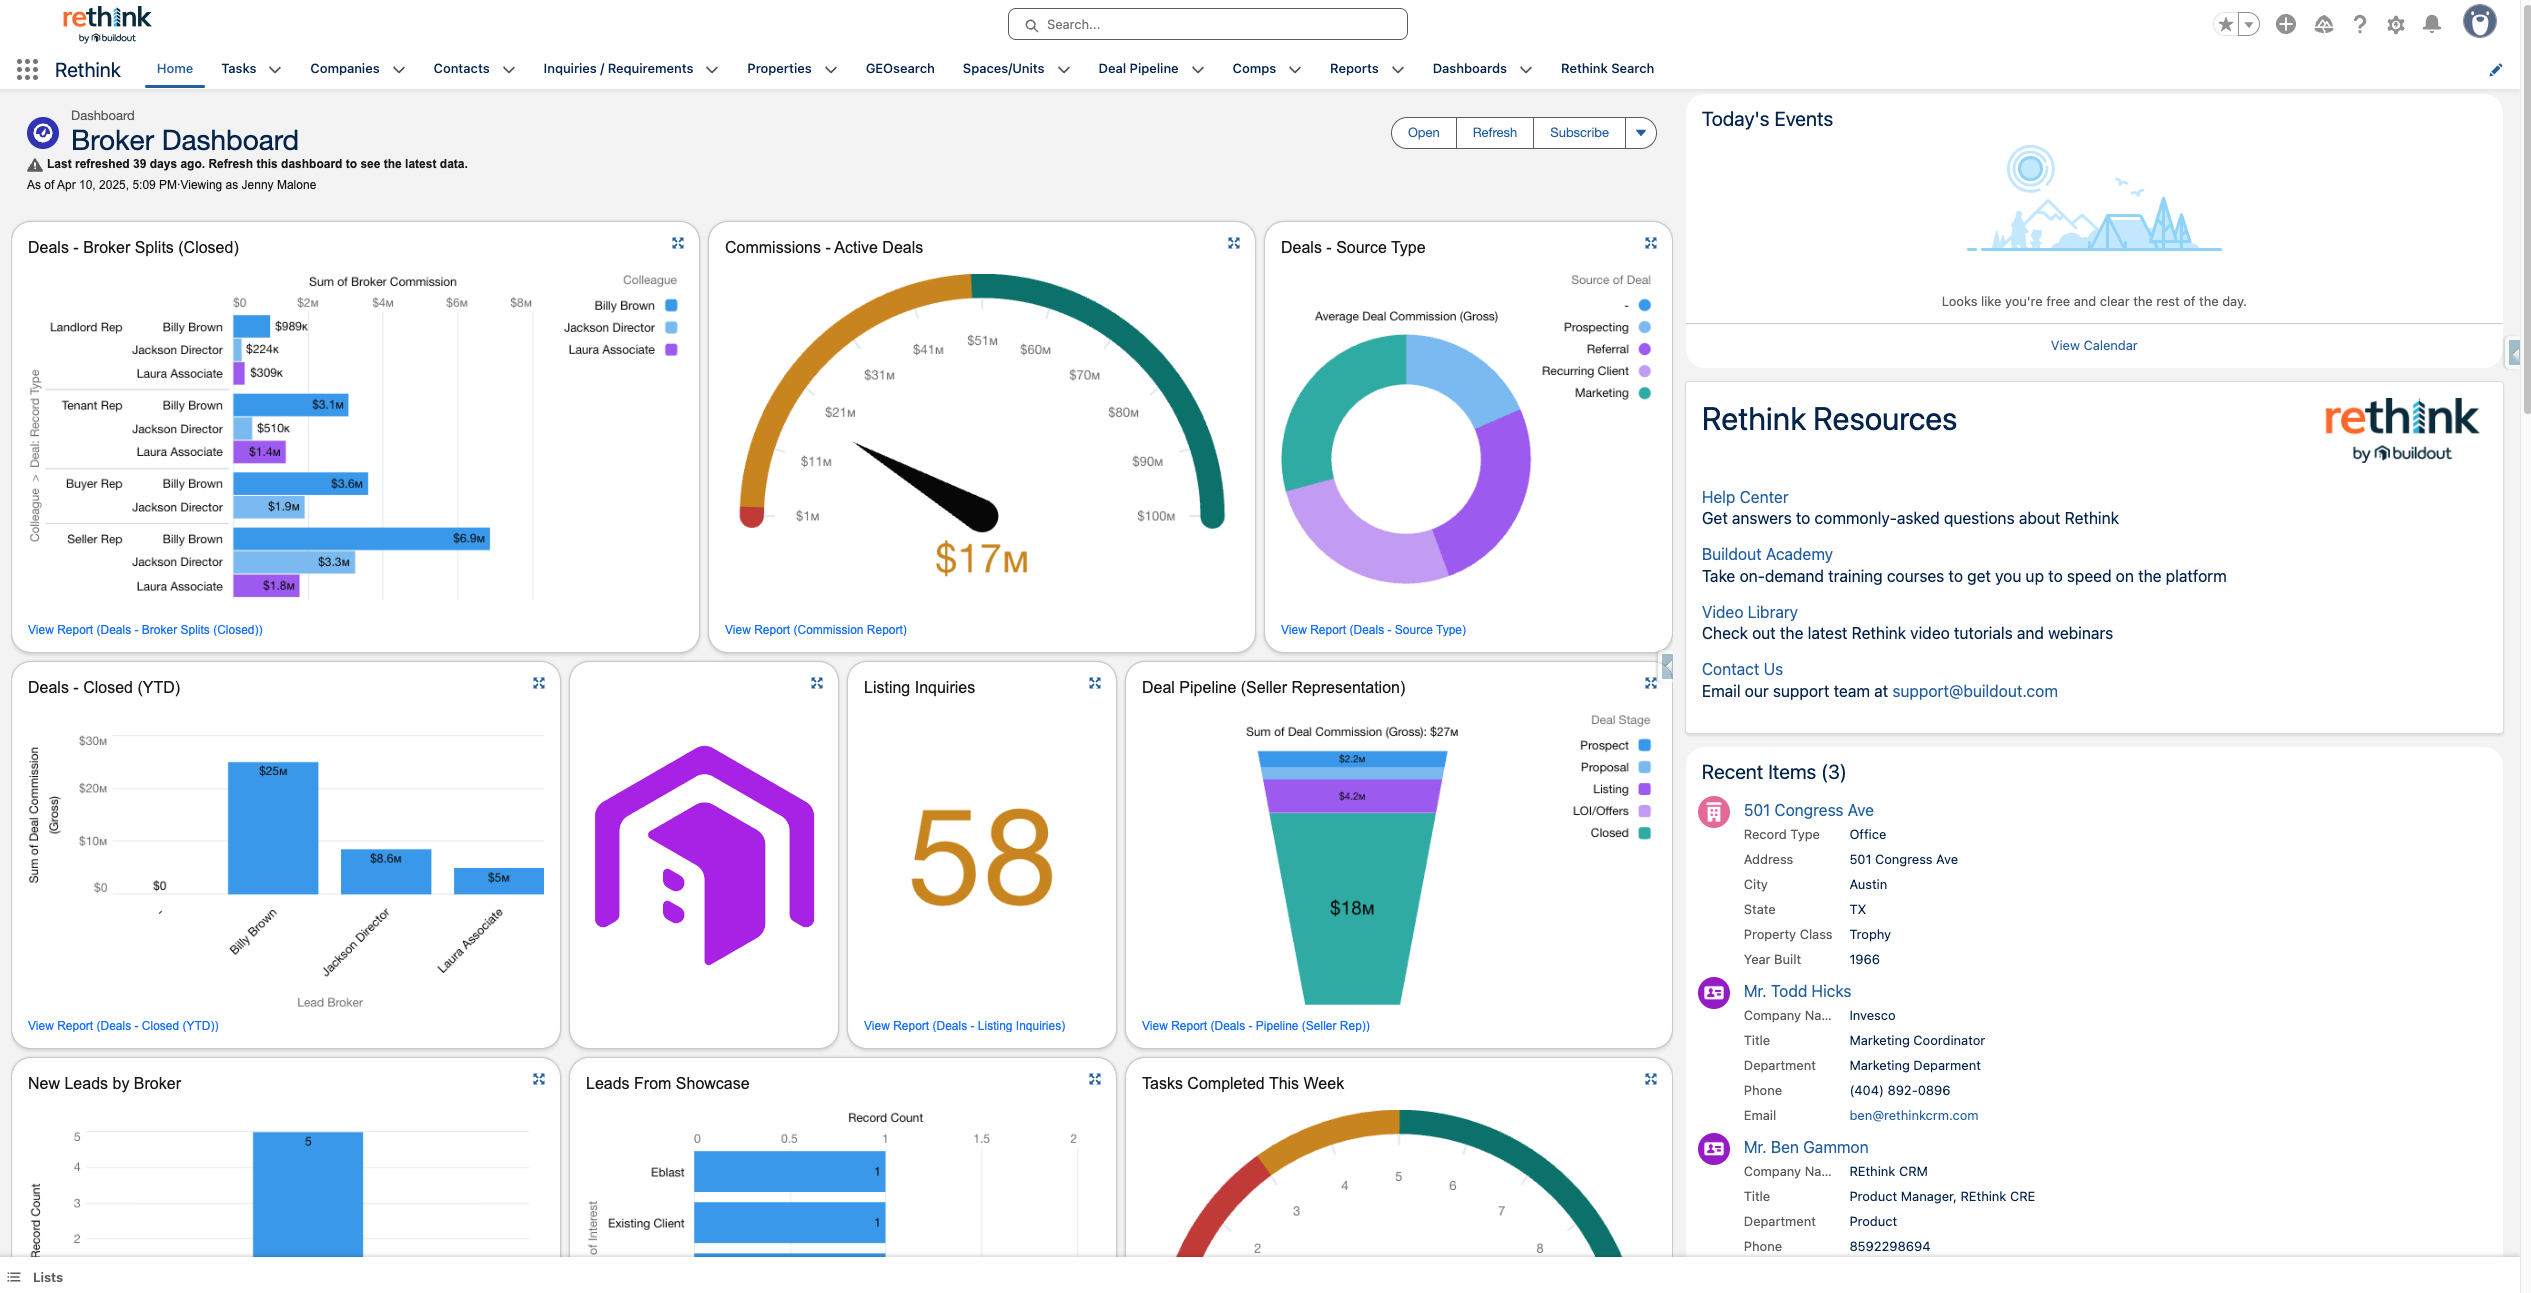
Task: Expand the Deal Pipeline (Seller Representation) widget
Action: [1651, 683]
